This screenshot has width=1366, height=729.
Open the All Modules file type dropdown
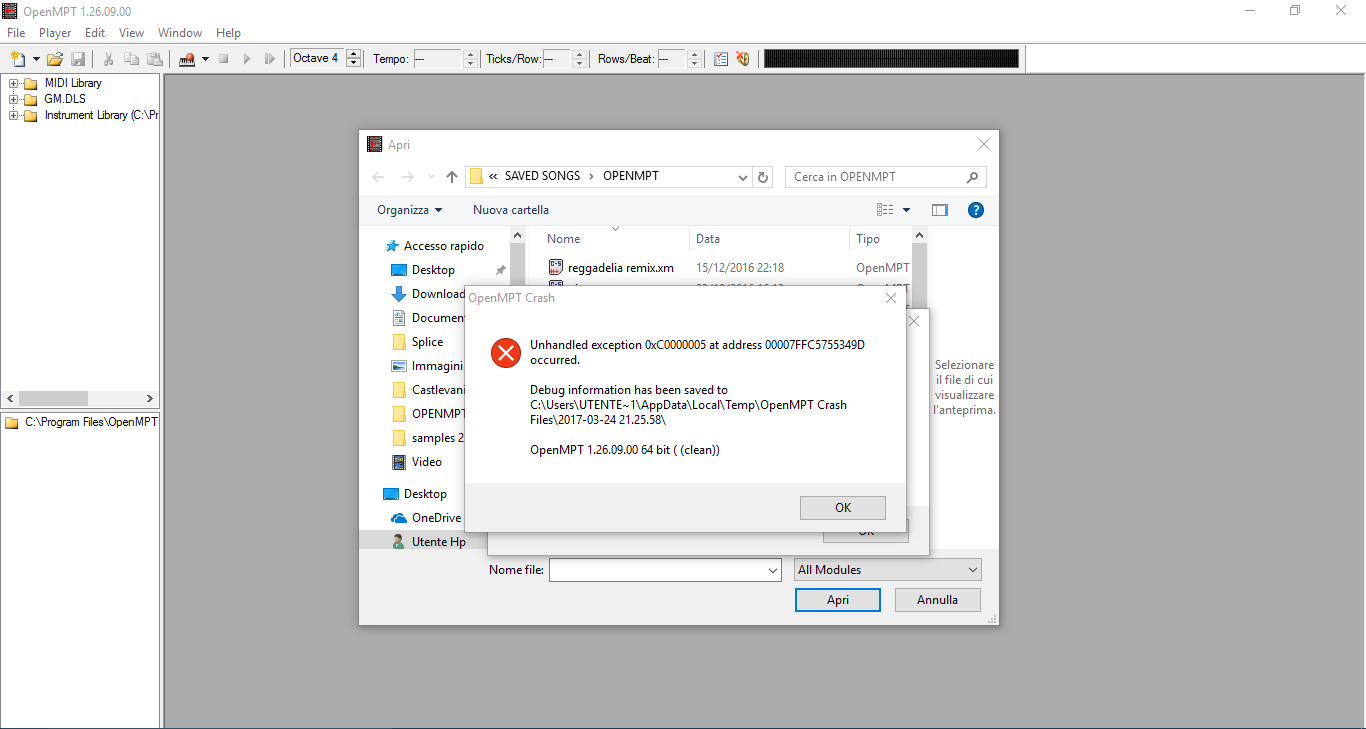888,570
